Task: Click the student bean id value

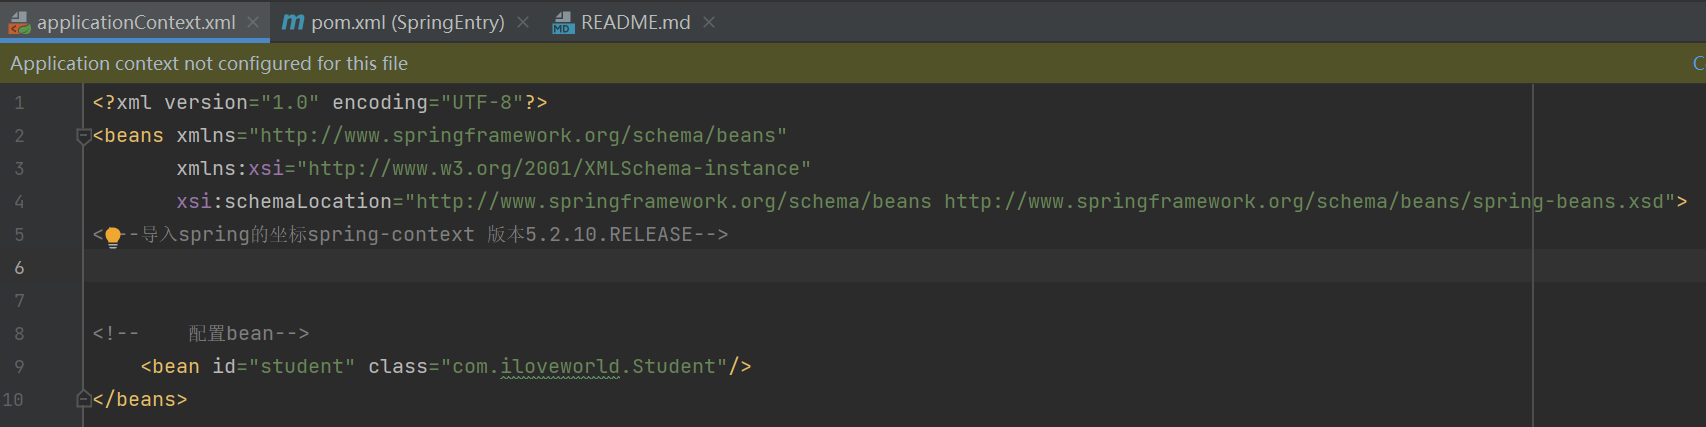Action: (307, 367)
